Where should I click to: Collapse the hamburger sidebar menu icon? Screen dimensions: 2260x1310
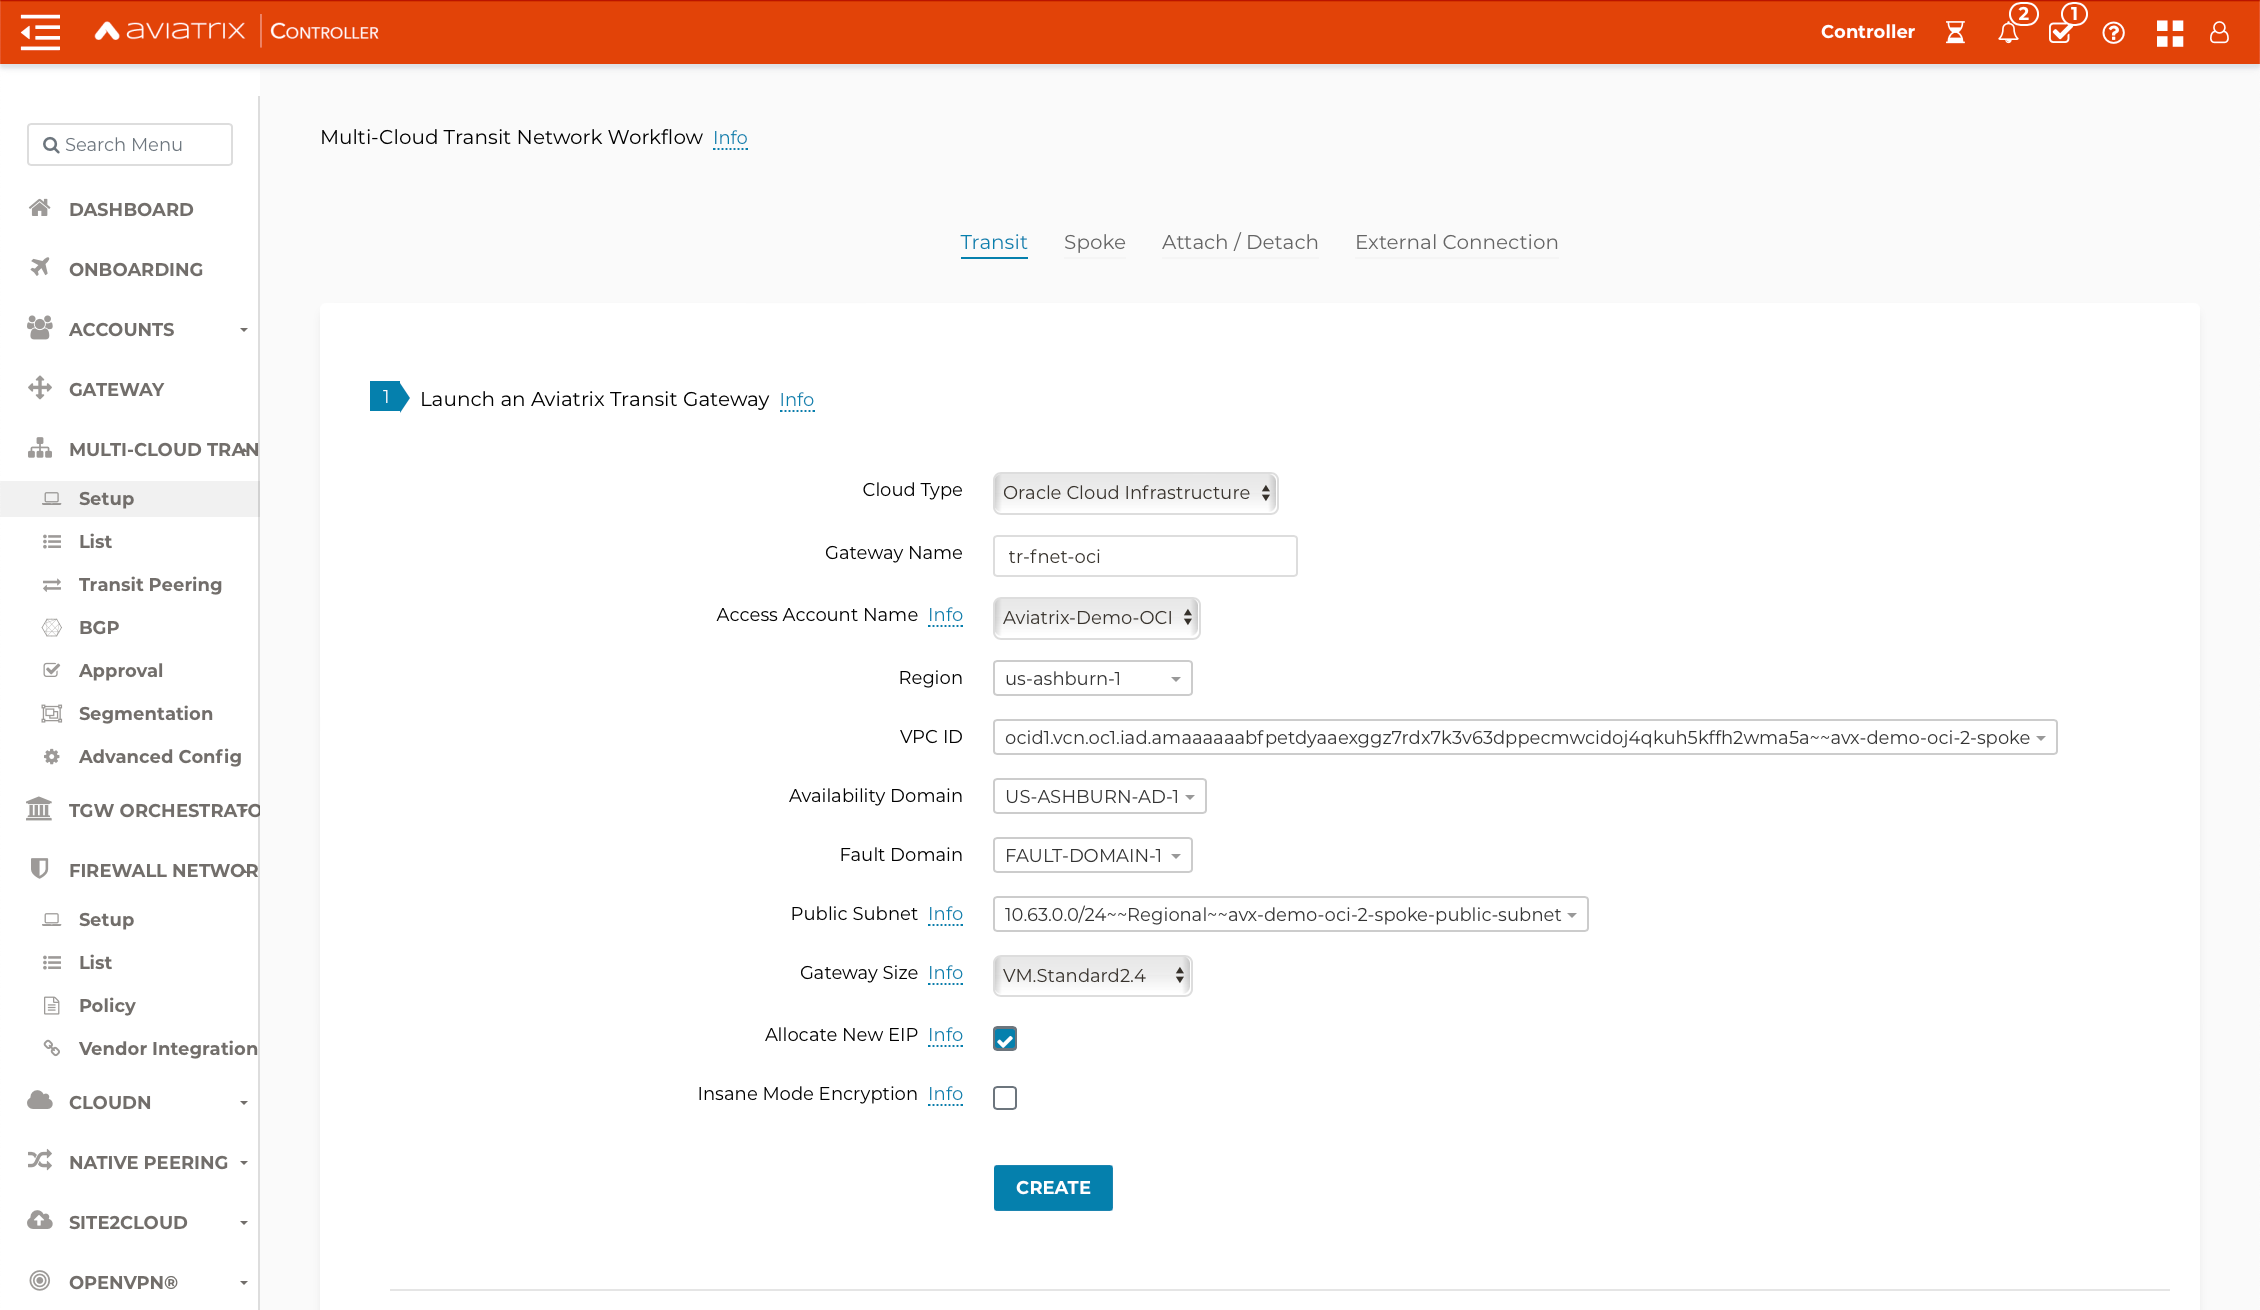40,32
